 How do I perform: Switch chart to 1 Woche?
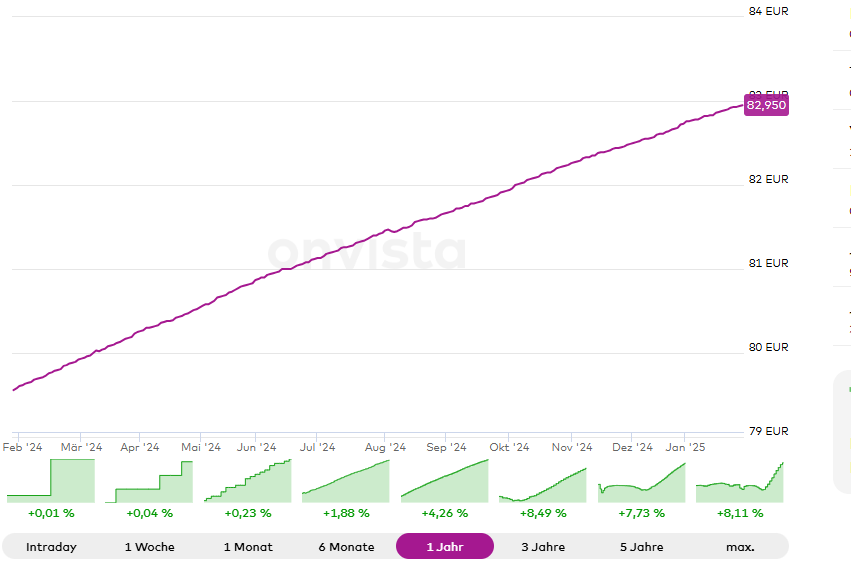149,547
